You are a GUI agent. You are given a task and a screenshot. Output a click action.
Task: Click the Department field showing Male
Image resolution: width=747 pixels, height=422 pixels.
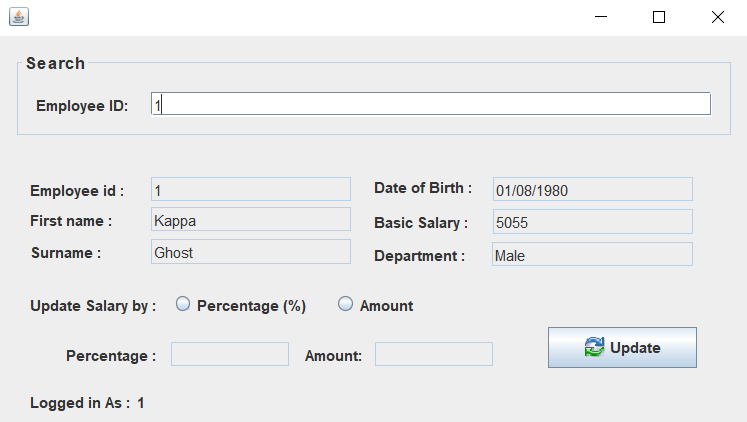(x=592, y=255)
